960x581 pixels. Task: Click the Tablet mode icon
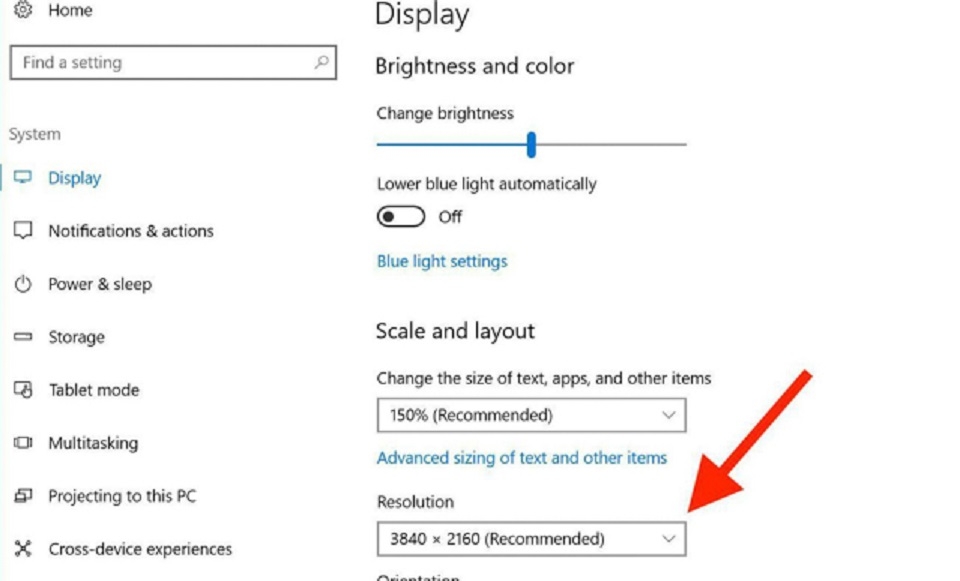[x=23, y=390]
